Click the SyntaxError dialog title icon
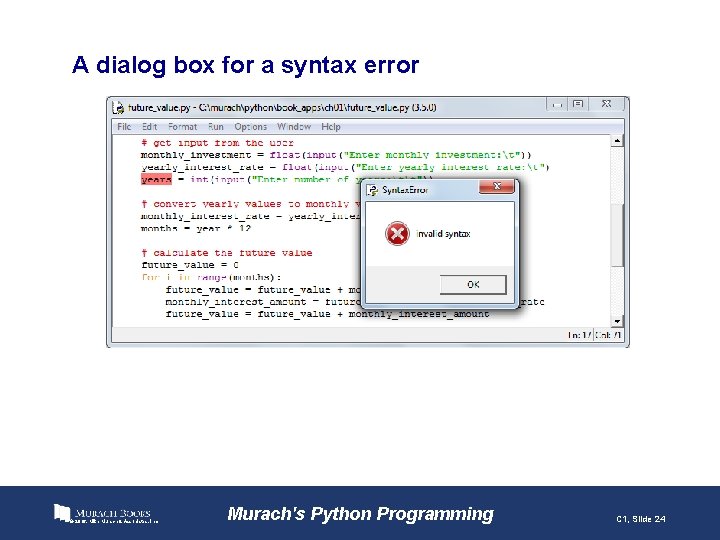 [x=372, y=190]
